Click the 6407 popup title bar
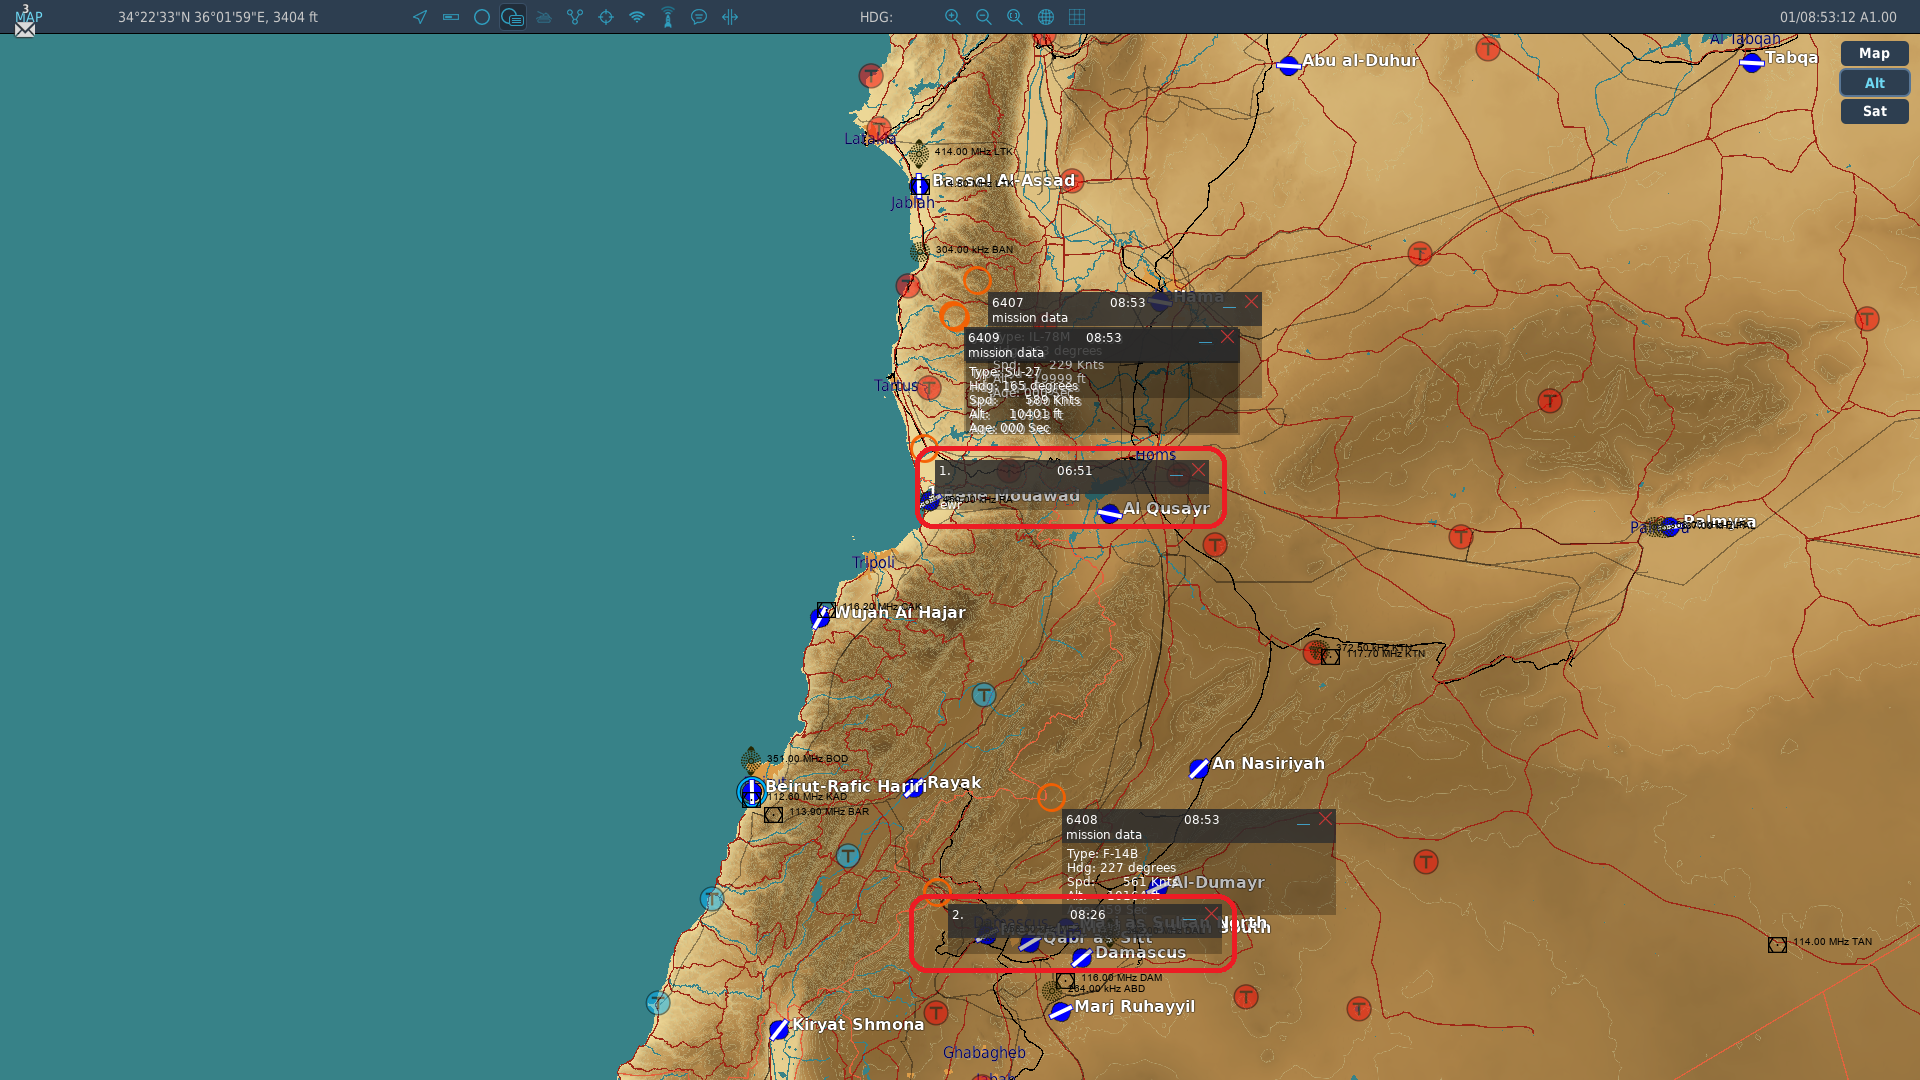This screenshot has width=1920, height=1080. click(1124, 310)
